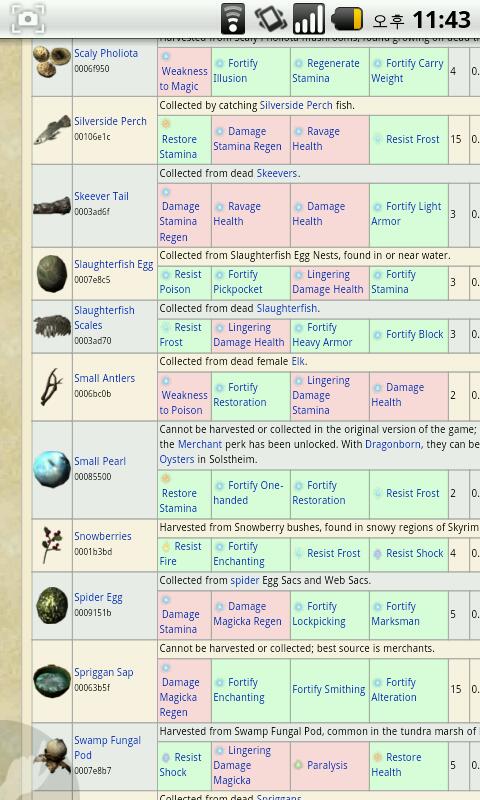480x800 pixels.
Task: Click Ravage Health effect in Silverside Perch row
Action: (x=315, y=139)
